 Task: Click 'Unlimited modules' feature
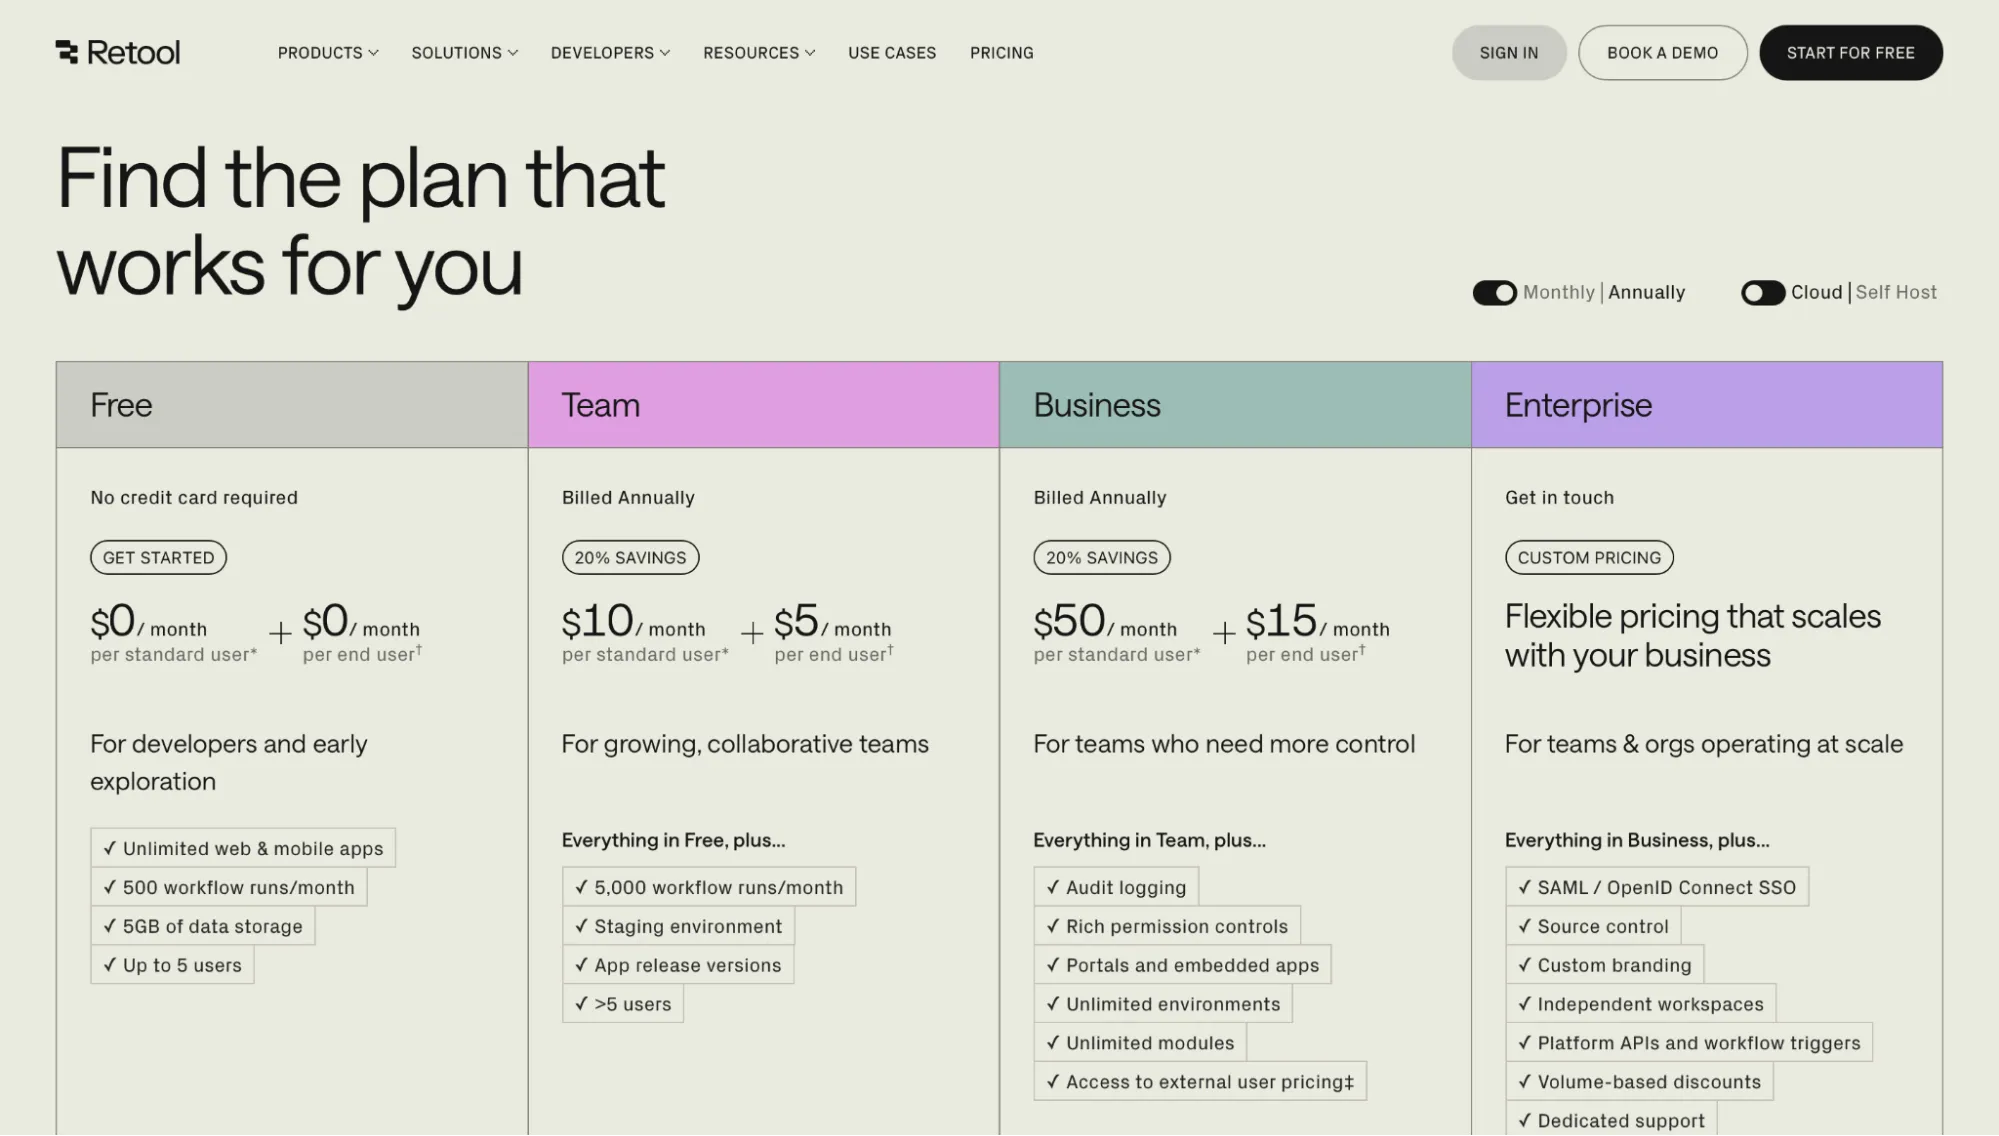click(x=1140, y=1043)
